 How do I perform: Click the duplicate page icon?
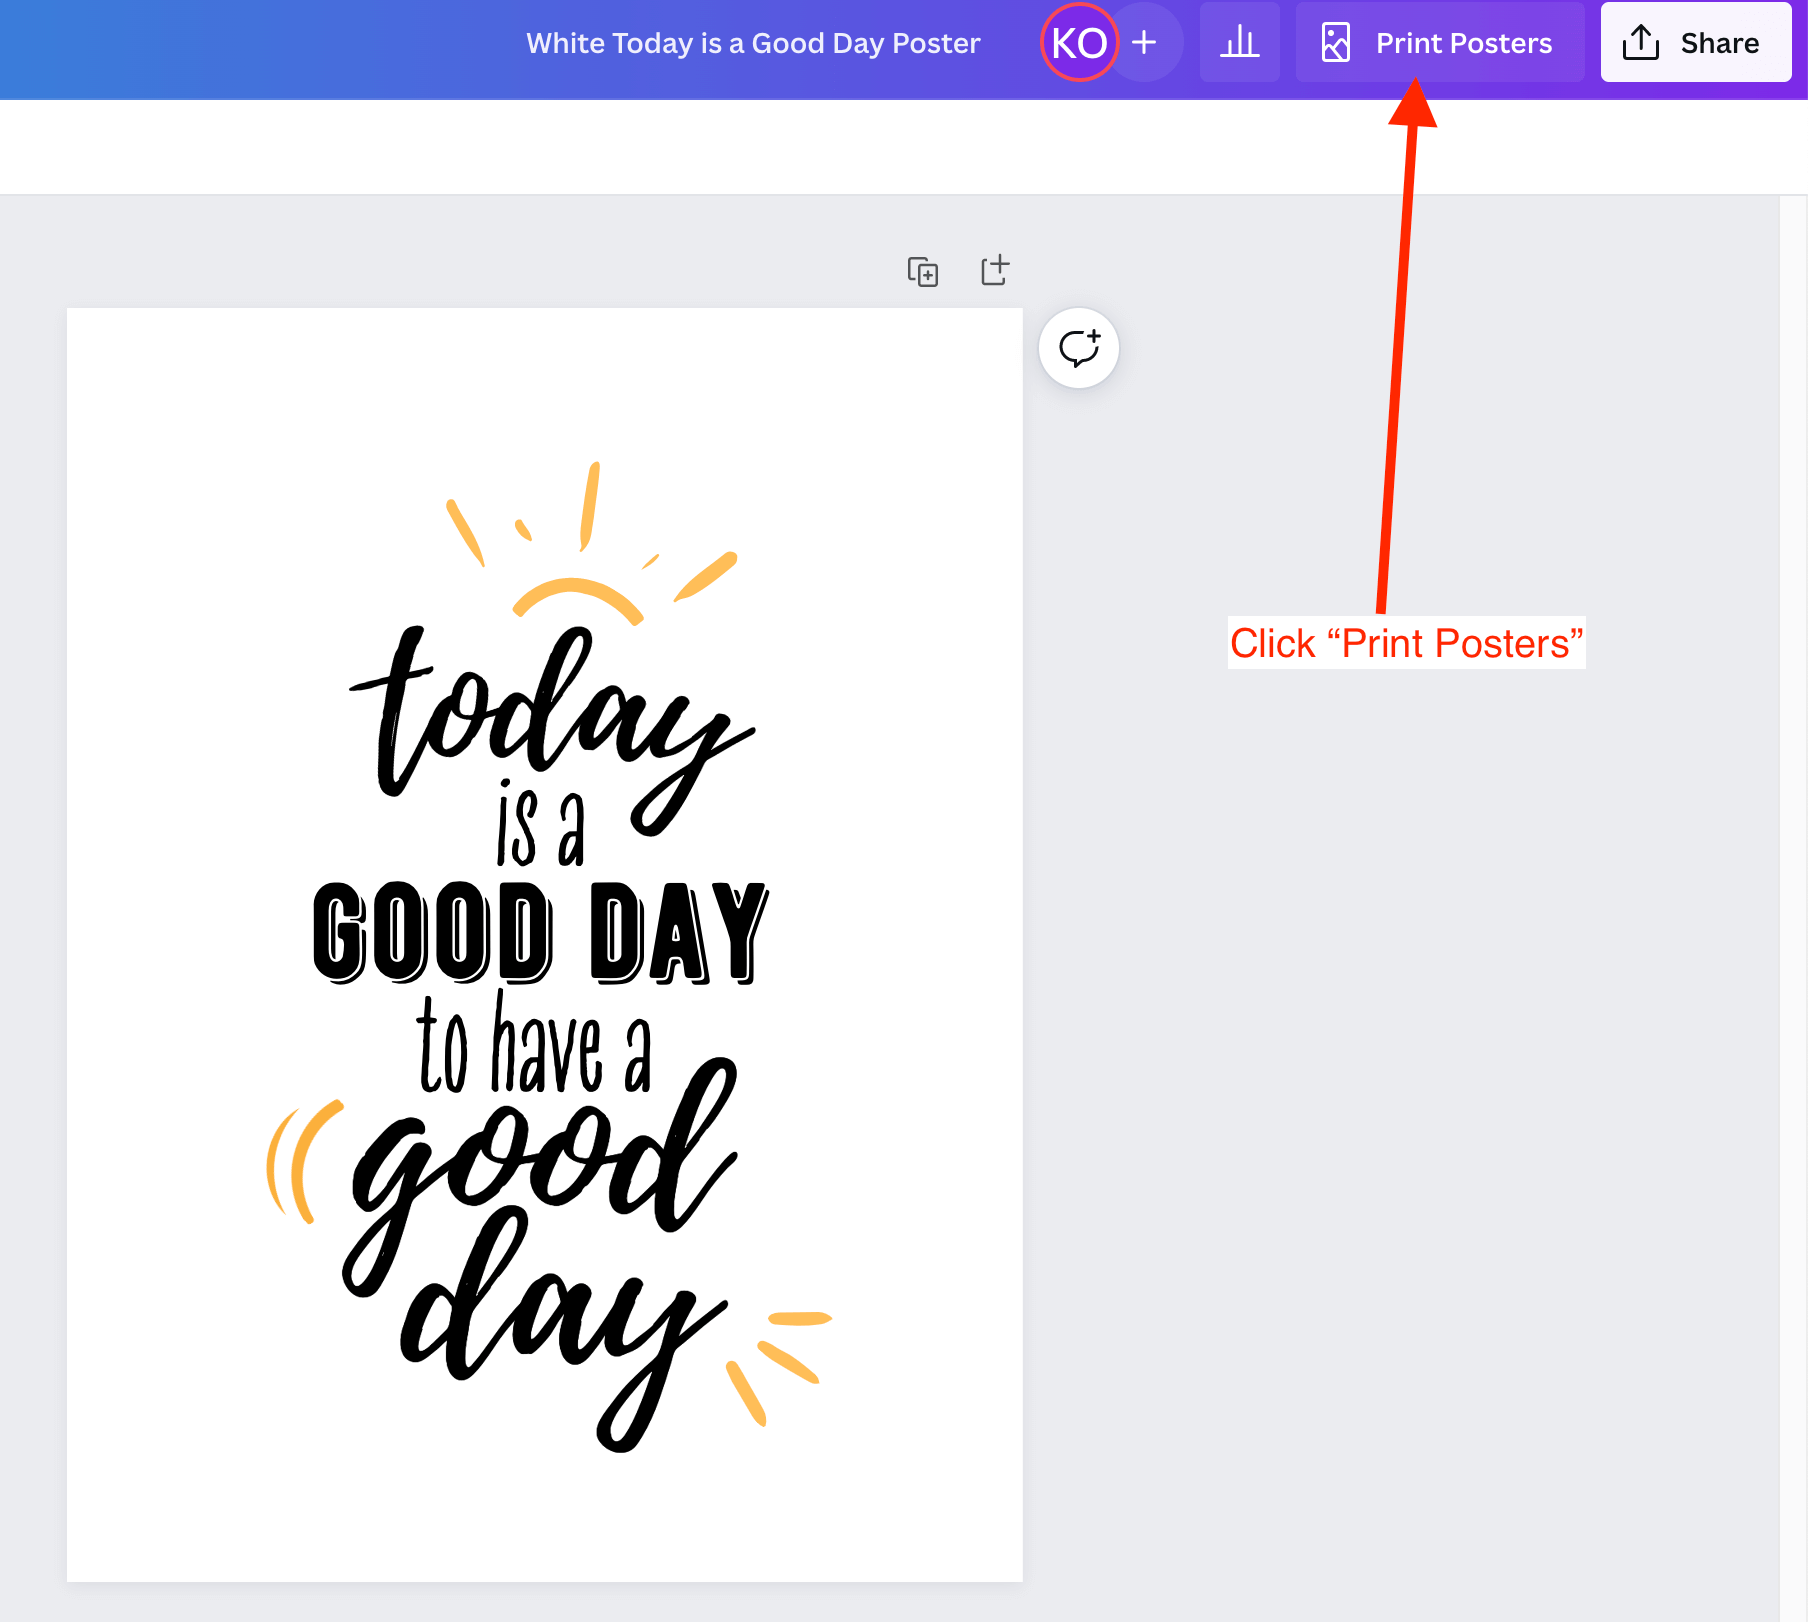922,271
